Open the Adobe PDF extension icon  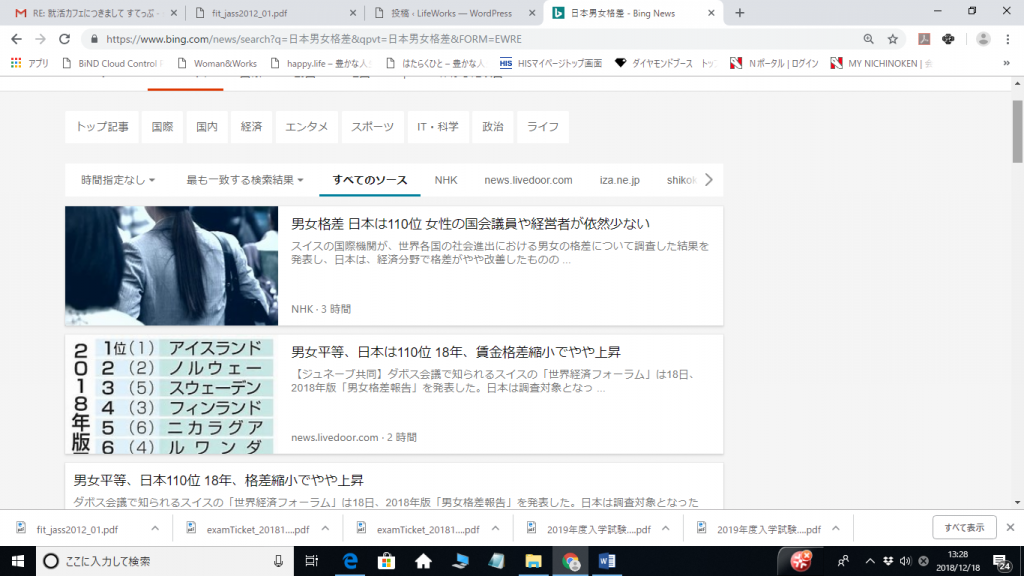[925, 39]
